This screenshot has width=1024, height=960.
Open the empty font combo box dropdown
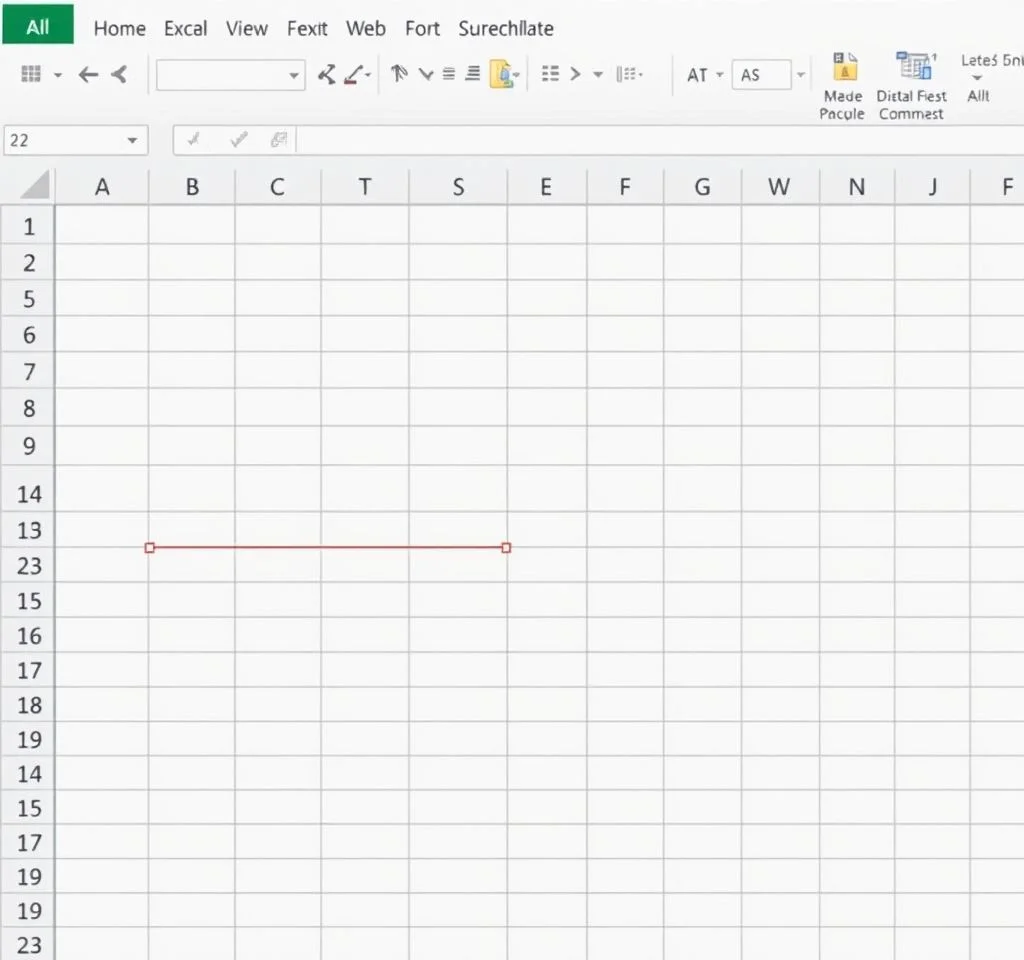294,75
